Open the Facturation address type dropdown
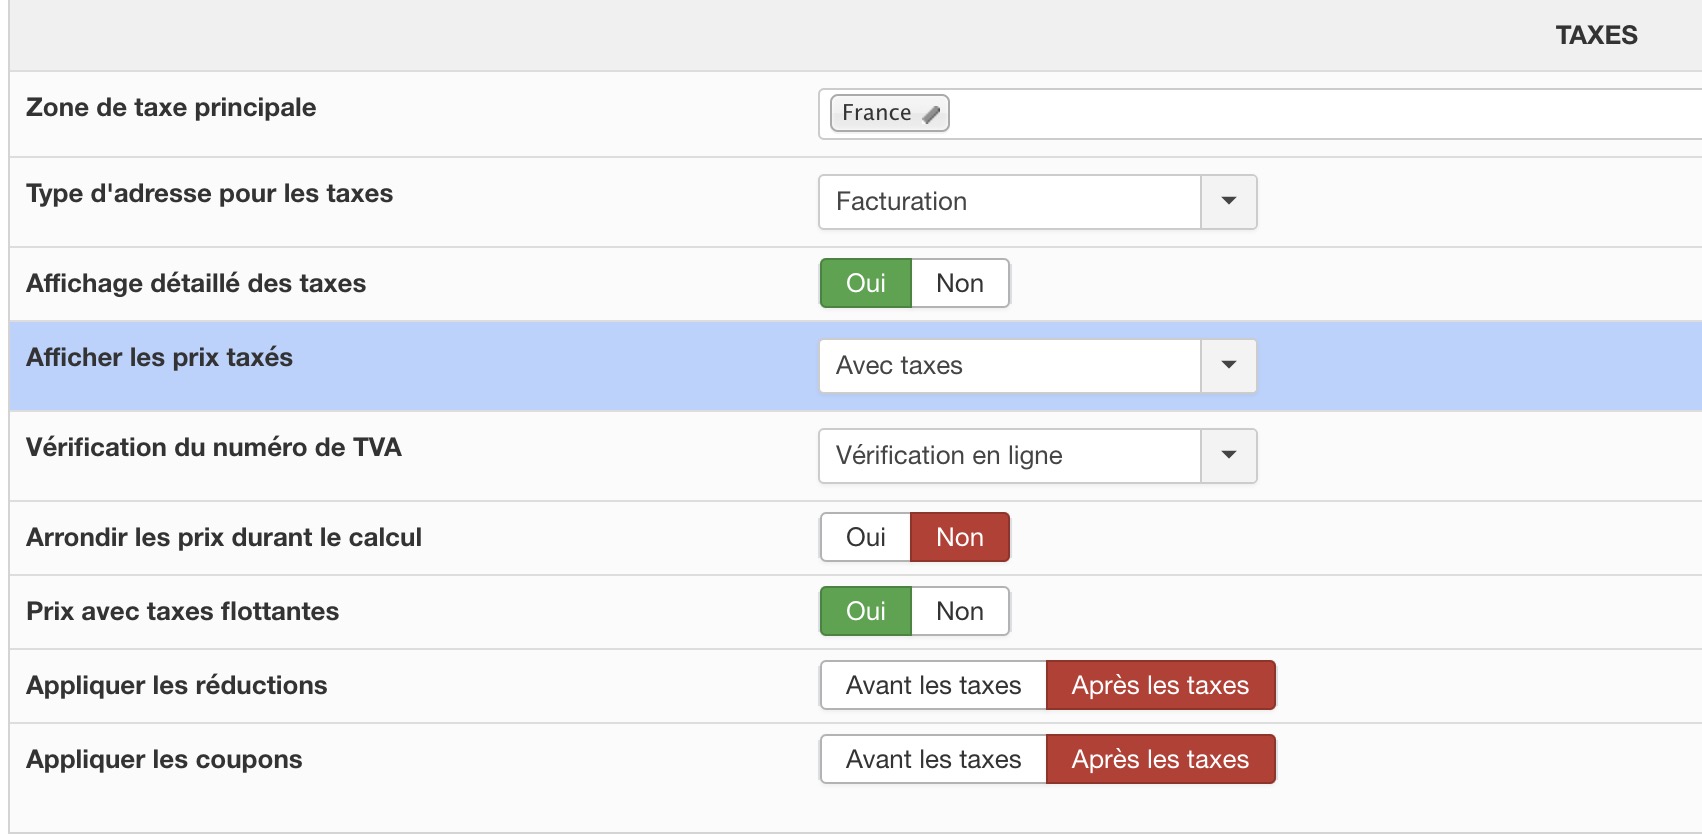This screenshot has width=1702, height=836. click(1037, 202)
